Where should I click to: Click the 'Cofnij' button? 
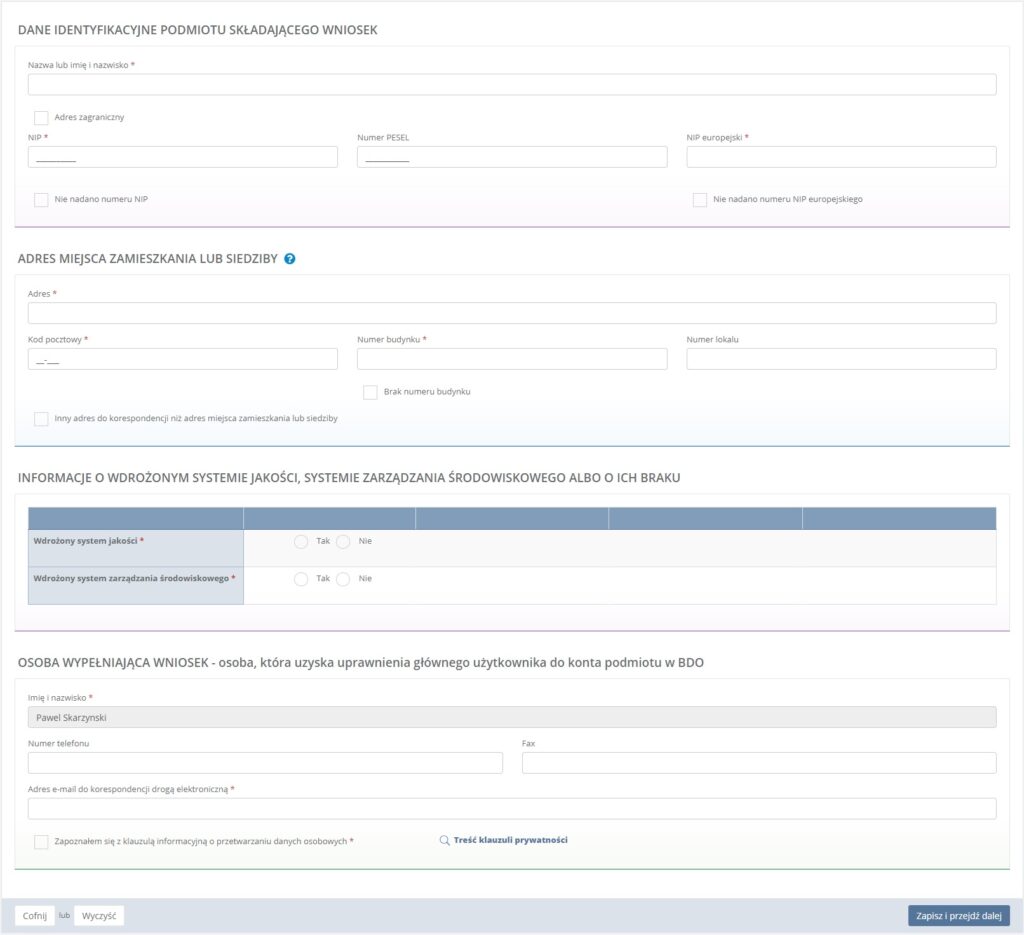(x=35, y=916)
